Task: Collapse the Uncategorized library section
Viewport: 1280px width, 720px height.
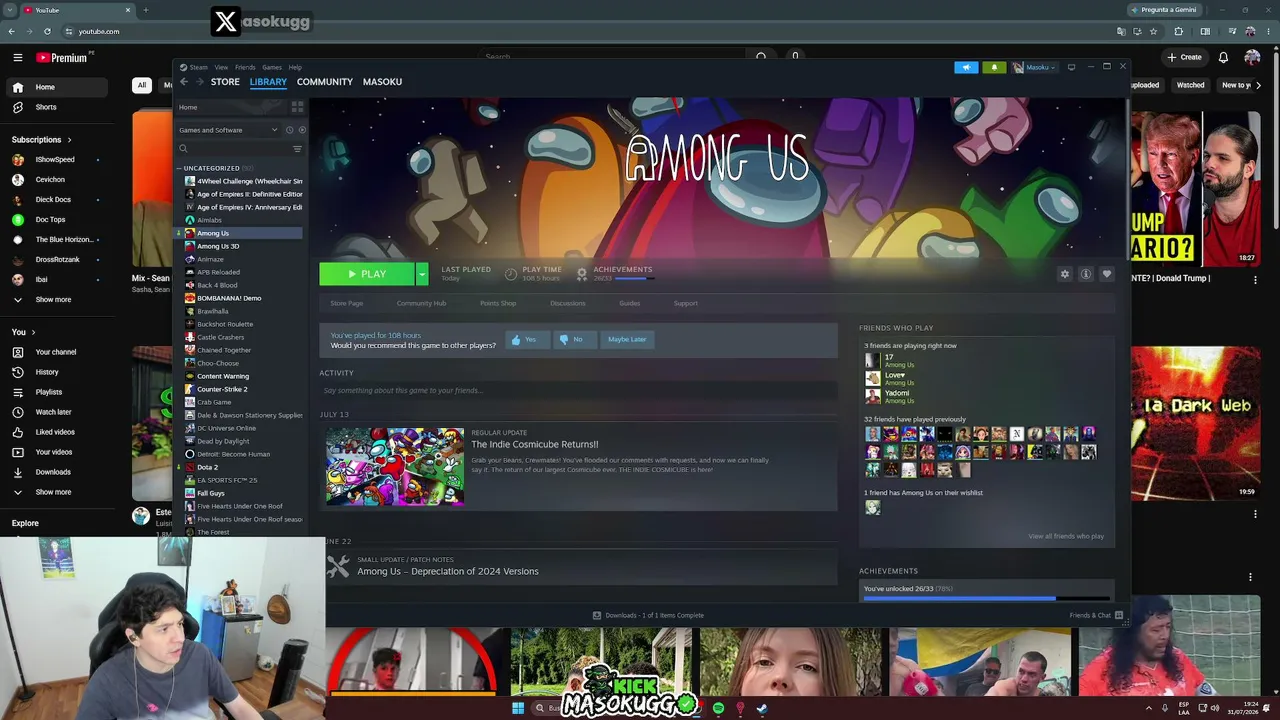Action: 179,168
